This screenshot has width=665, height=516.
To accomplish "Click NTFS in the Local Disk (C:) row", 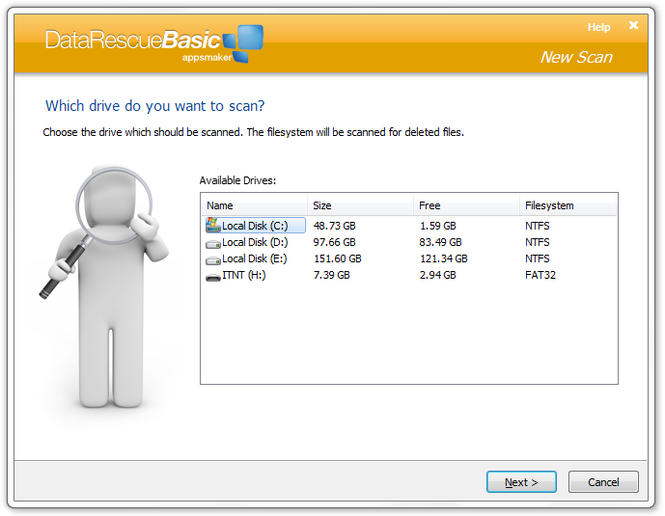I will click(x=537, y=226).
